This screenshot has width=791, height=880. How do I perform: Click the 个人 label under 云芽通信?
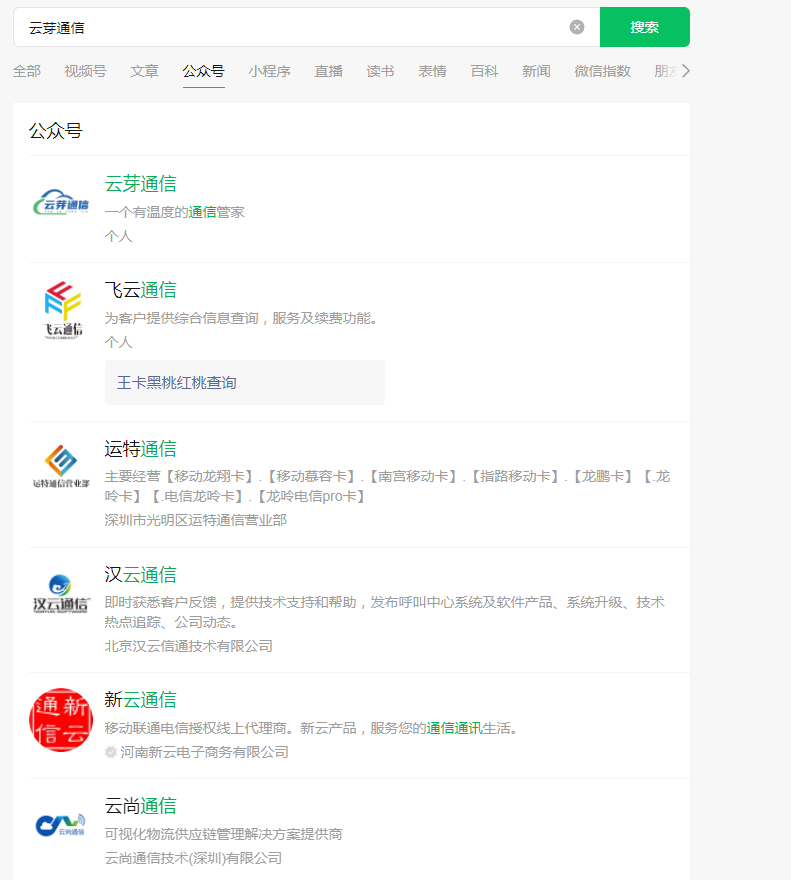pos(118,236)
